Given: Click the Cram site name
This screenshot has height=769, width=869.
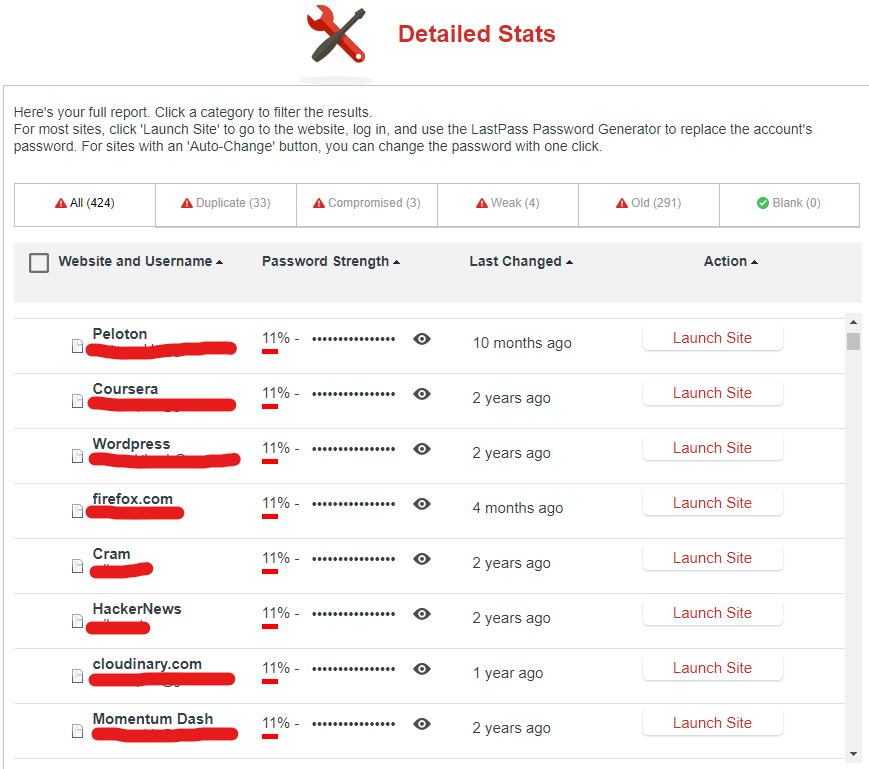Looking at the screenshot, I should click(x=111, y=553).
